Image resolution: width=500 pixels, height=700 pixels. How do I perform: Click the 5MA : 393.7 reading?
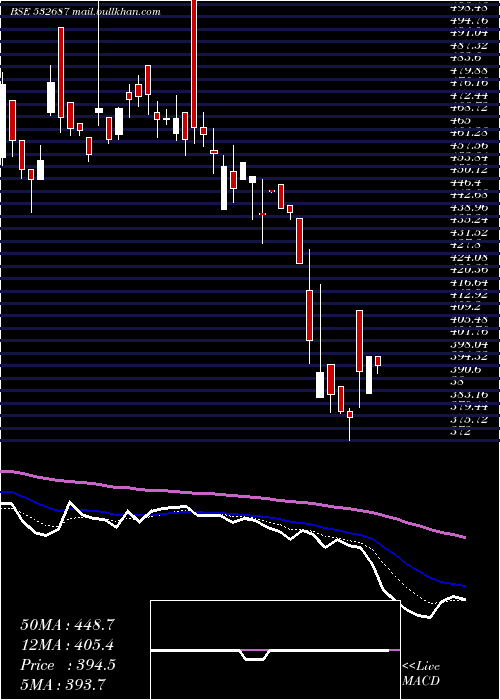[62, 684]
